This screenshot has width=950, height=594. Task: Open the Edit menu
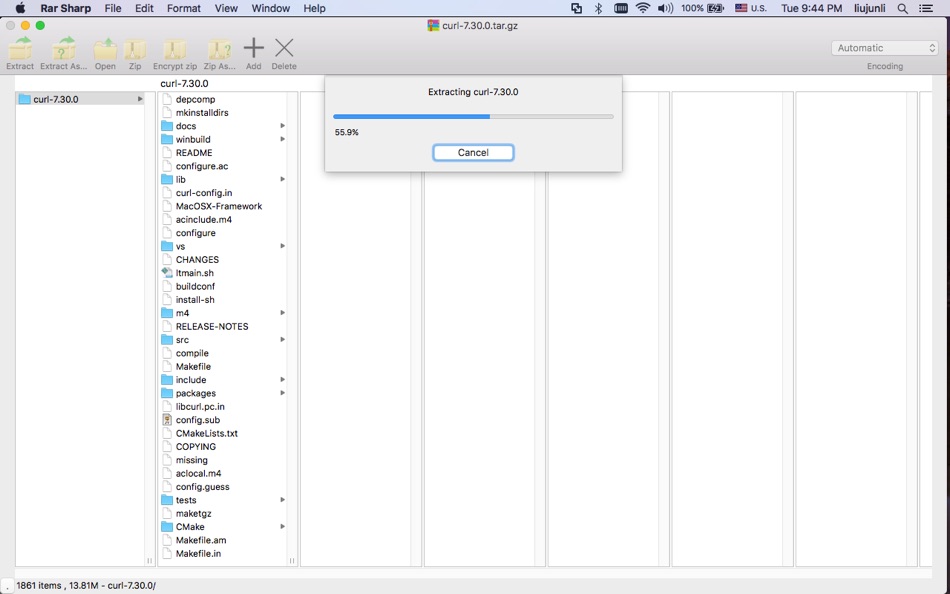tap(144, 8)
